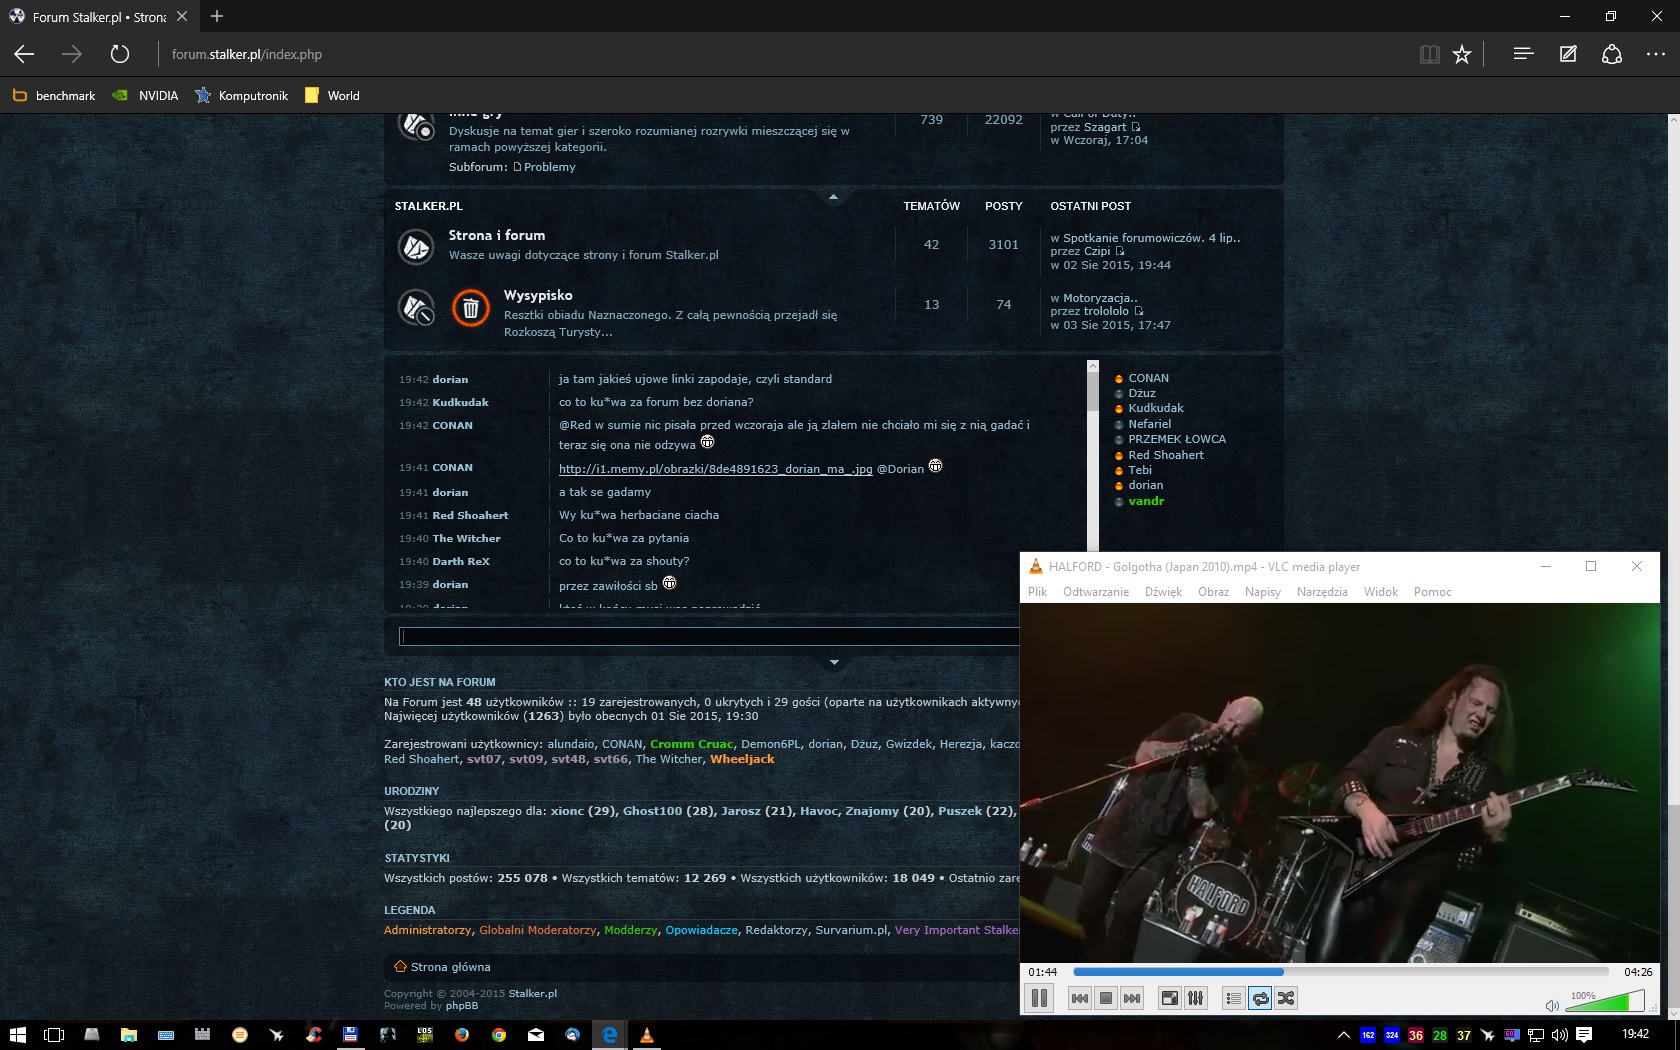Open VLC extended settings equalizer icon

pyautogui.click(x=1195, y=998)
